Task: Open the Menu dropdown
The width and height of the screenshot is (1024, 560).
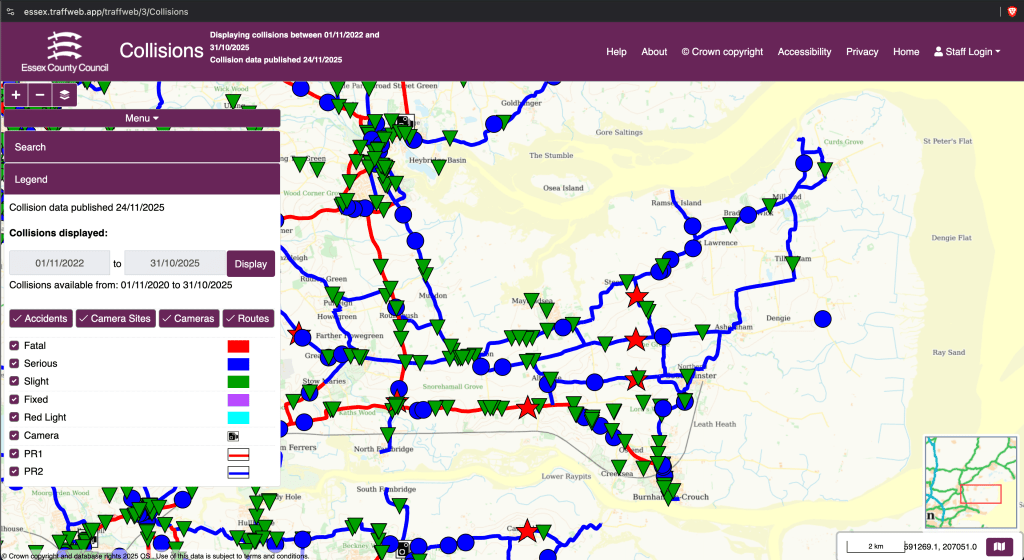Action: tap(142, 118)
